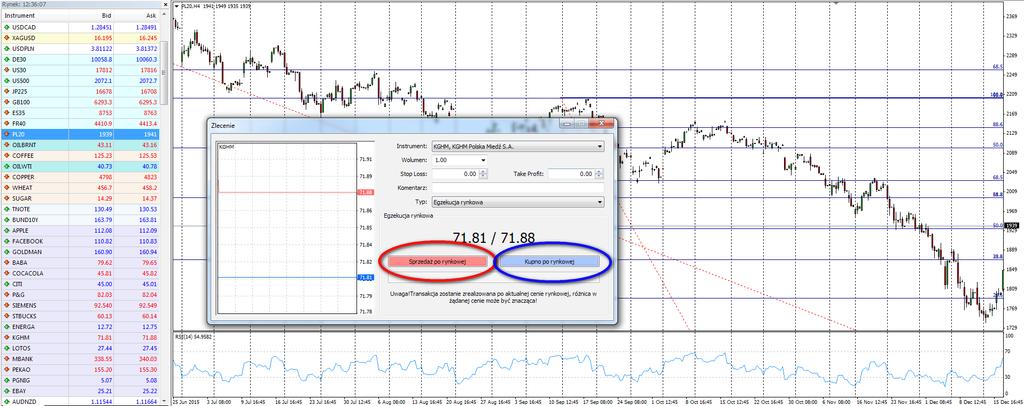This screenshot has width=1024, height=406.
Task: Click the DE30 bid price 10058.8
Action: [101, 59]
